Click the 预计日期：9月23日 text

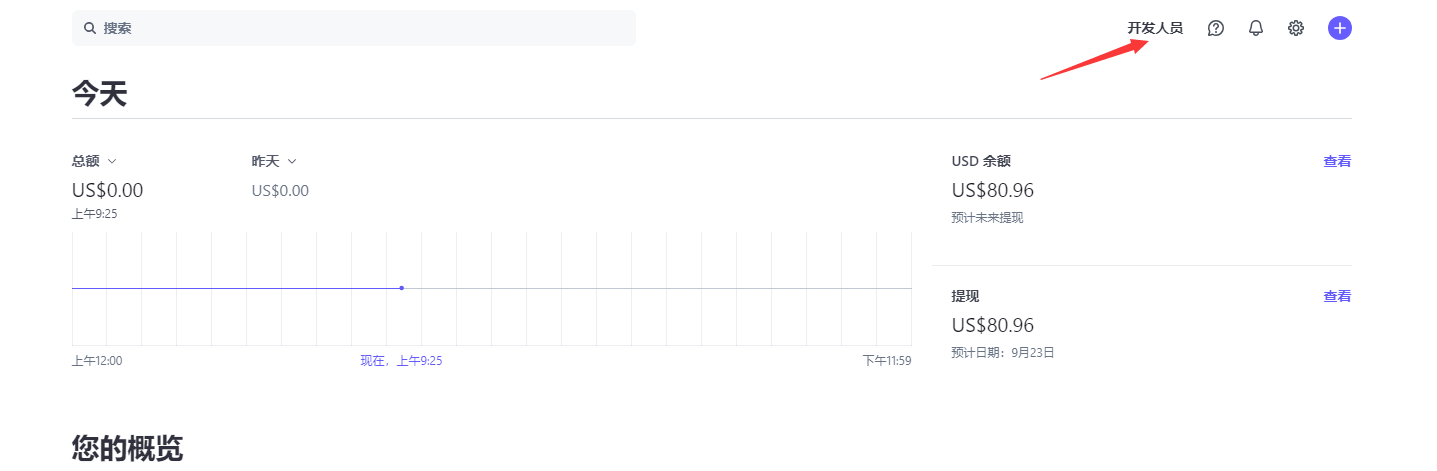click(x=1003, y=353)
